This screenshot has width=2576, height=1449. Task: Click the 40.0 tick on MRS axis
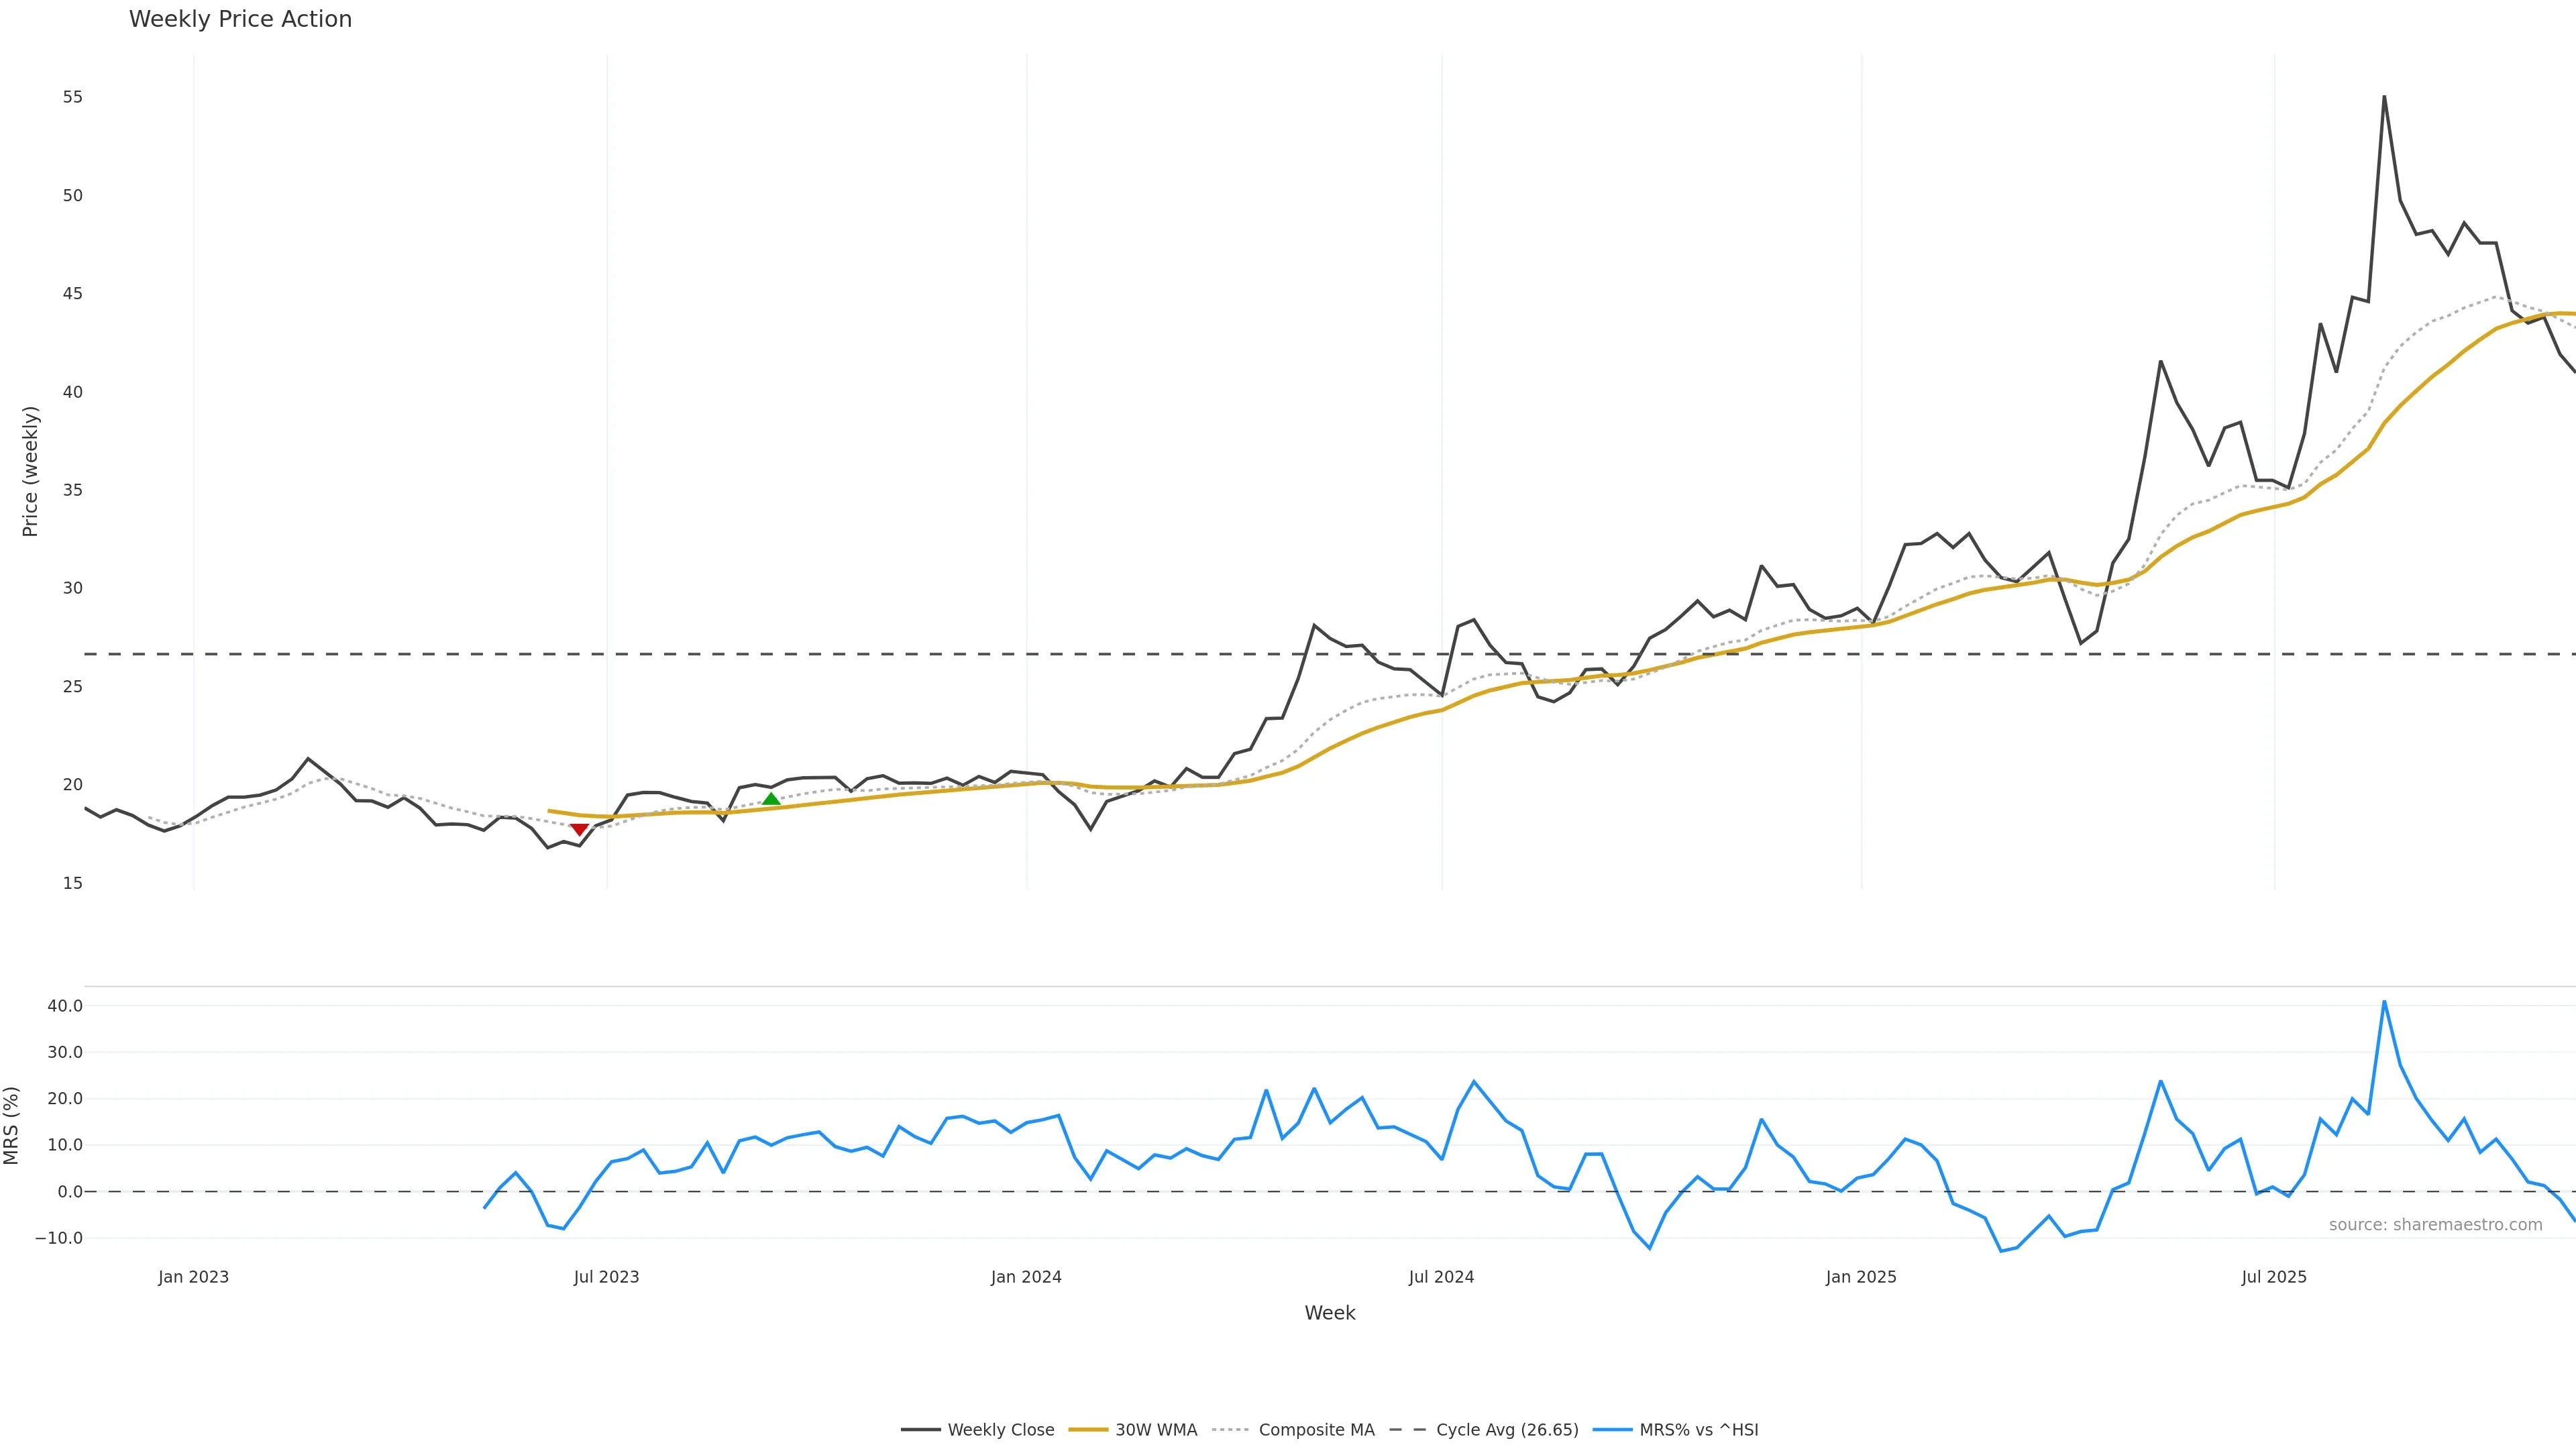coord(65,1006)
